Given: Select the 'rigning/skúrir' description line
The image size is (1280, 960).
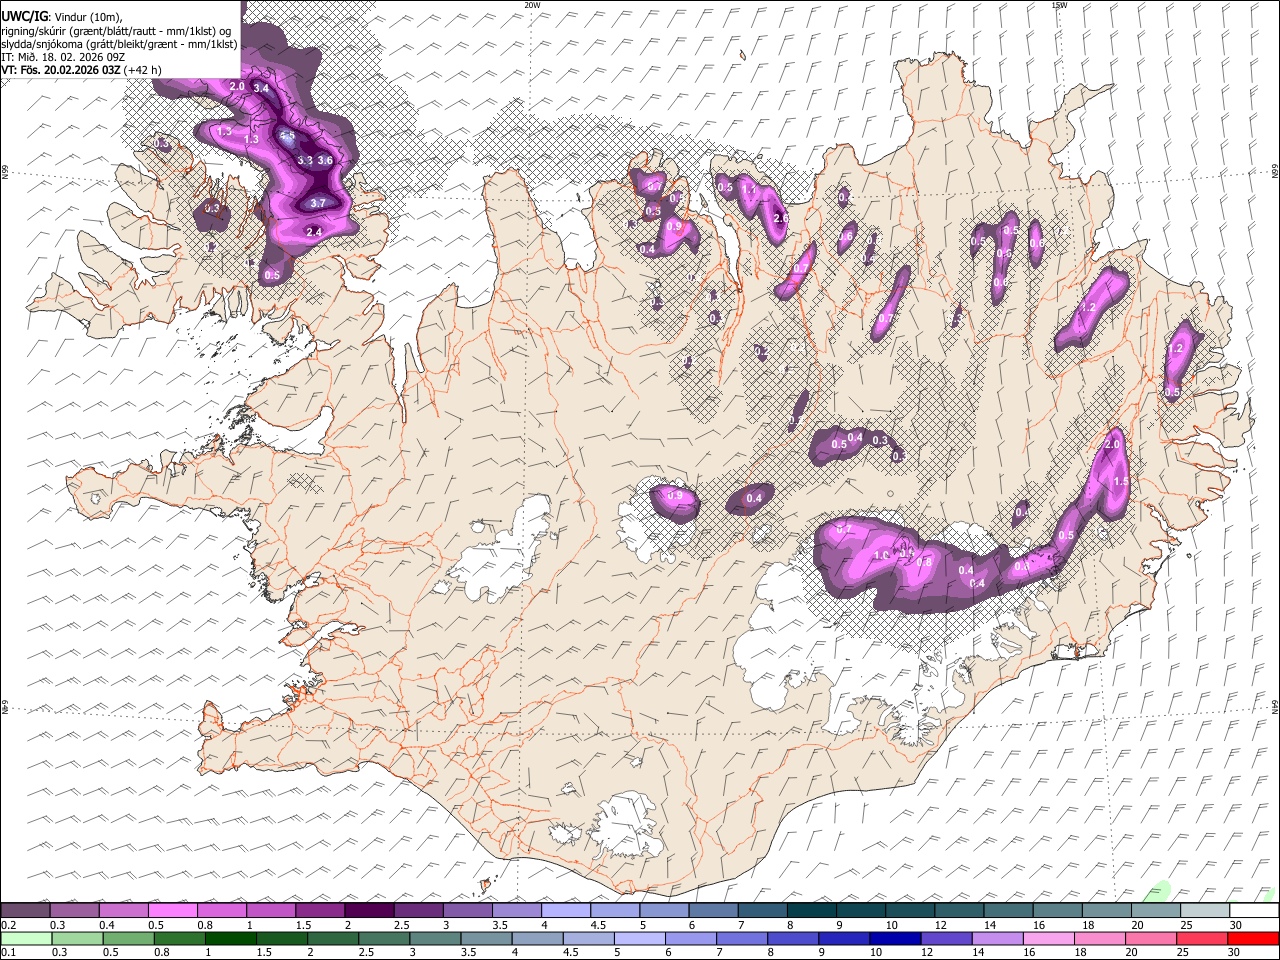Looking at the screenshot, I should (116, 30).
